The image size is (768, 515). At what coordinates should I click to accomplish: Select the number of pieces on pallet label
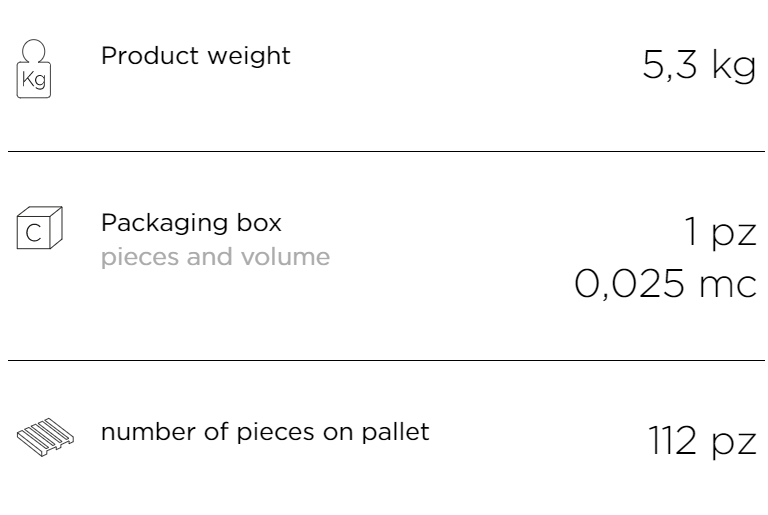click(265, 433)
